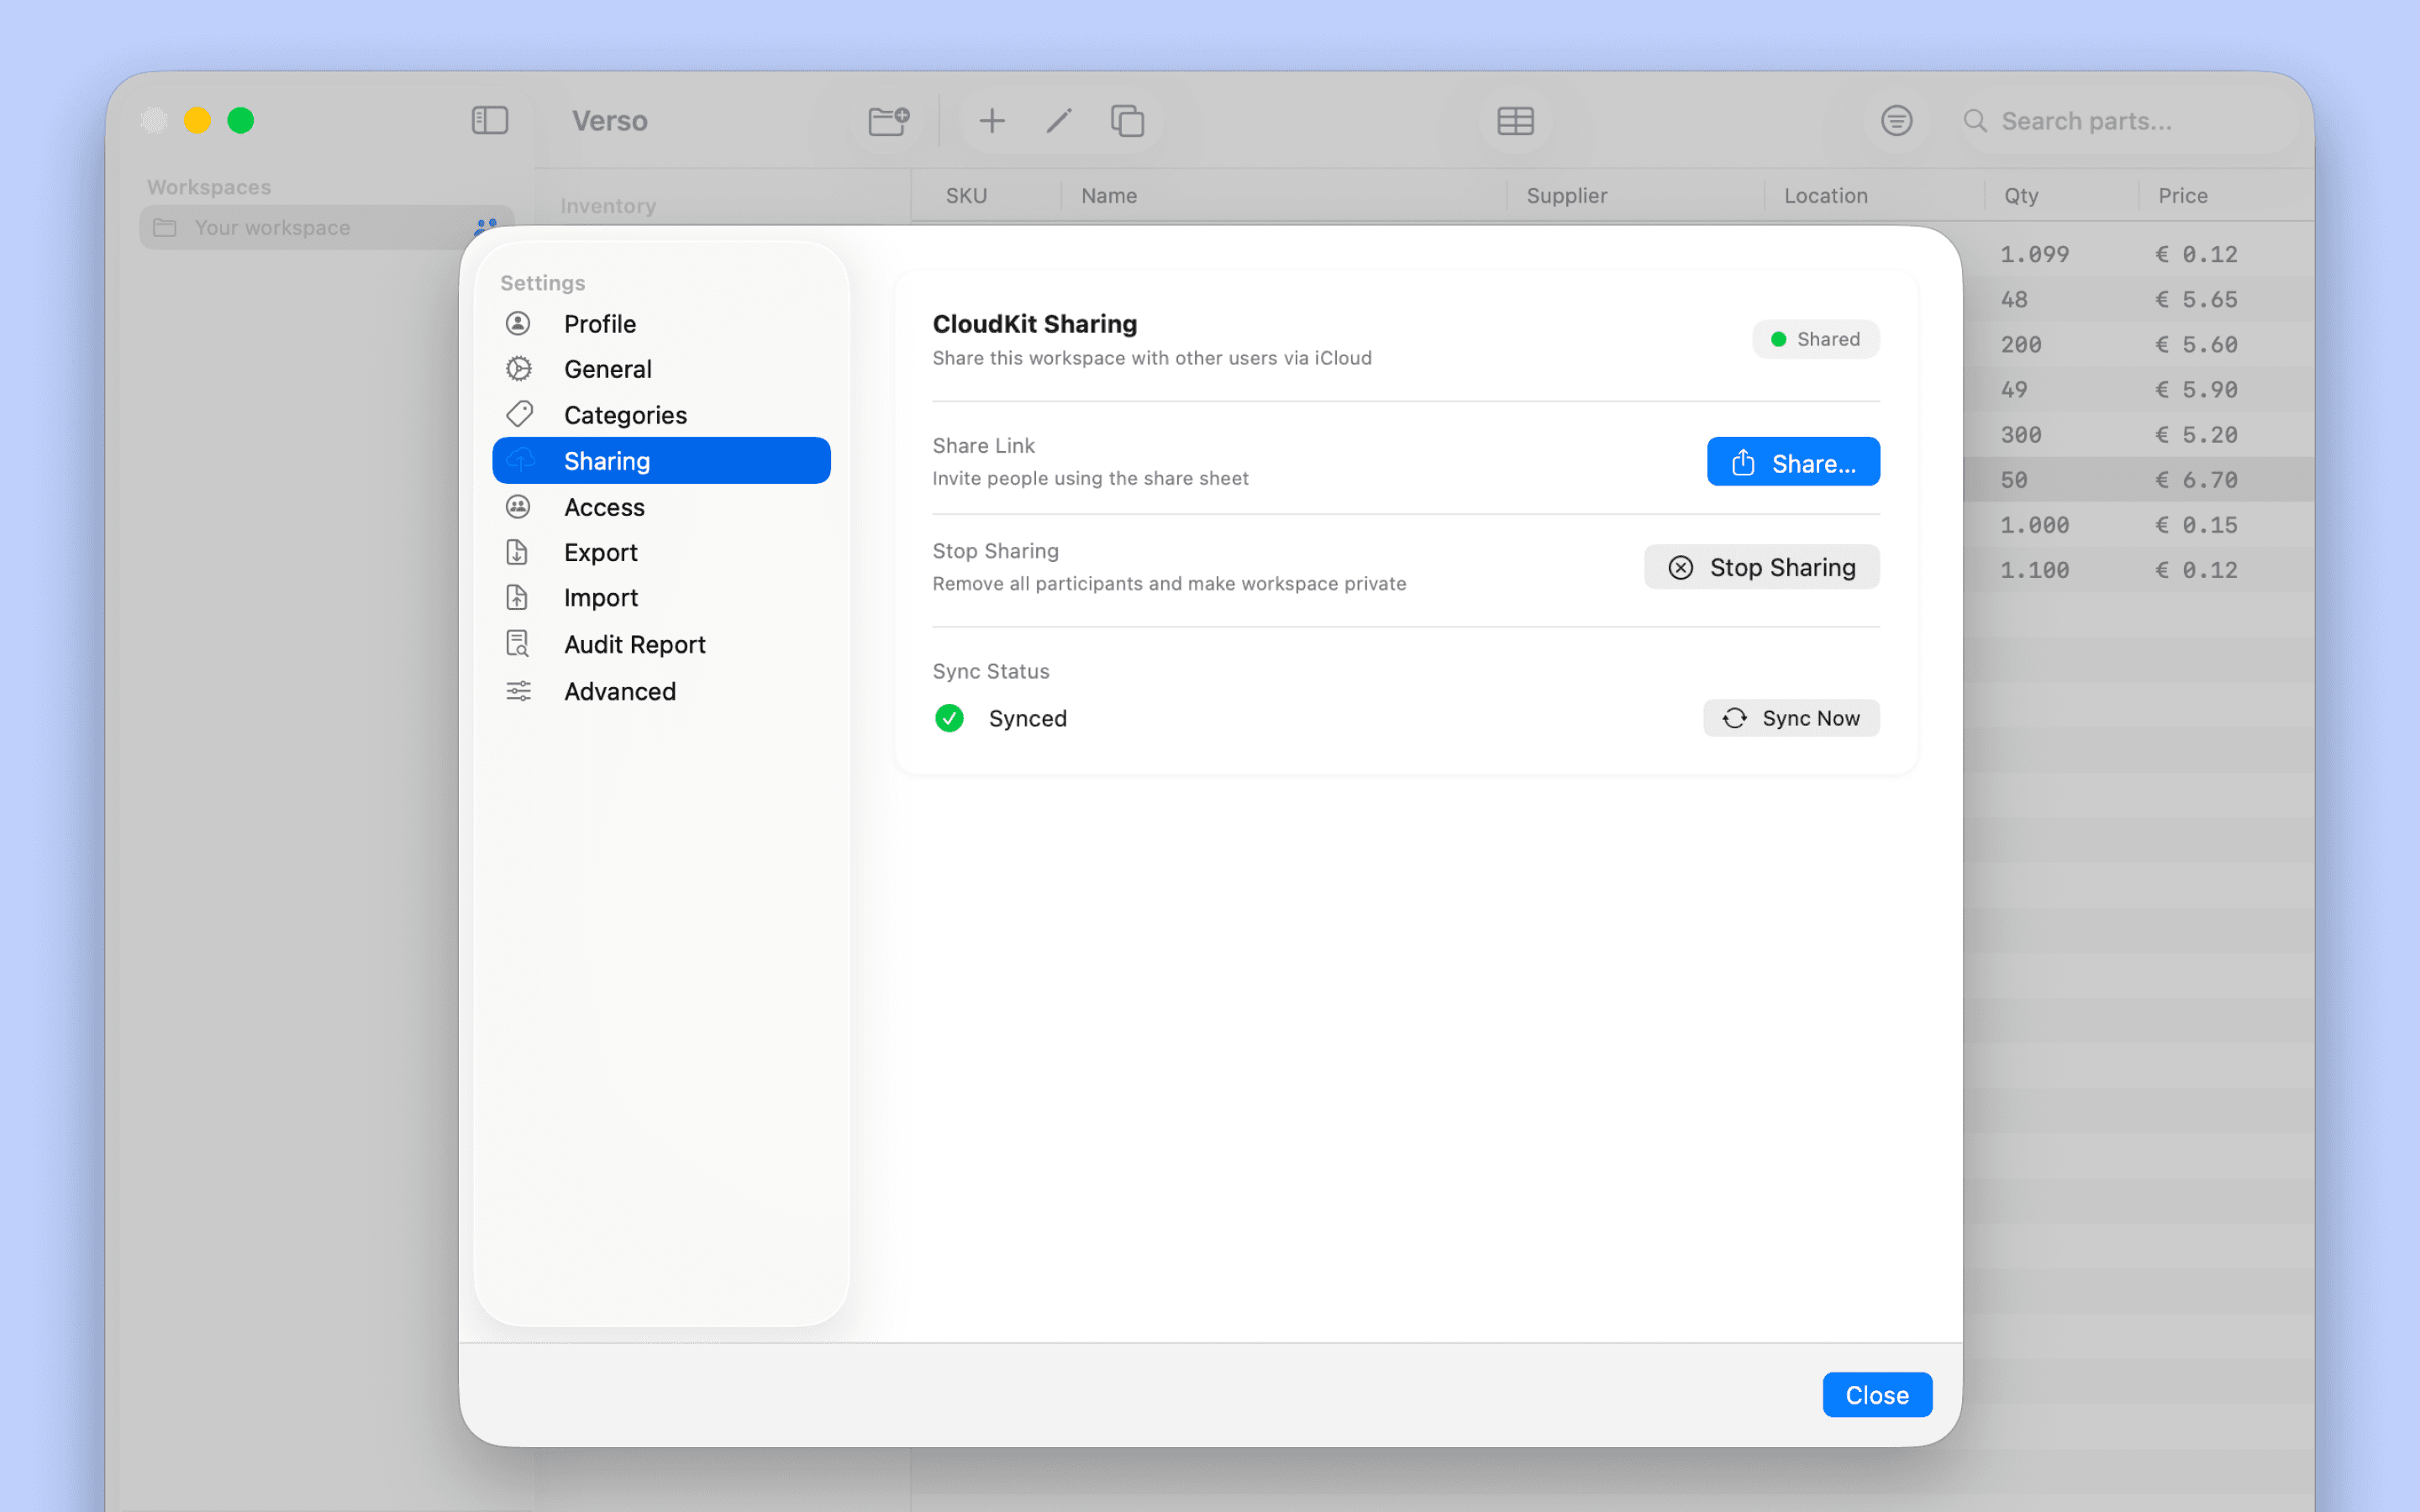Screen dimensions: 2420x1512
Task: Close the settings dialog
Action: (x=1877, y=1395)
